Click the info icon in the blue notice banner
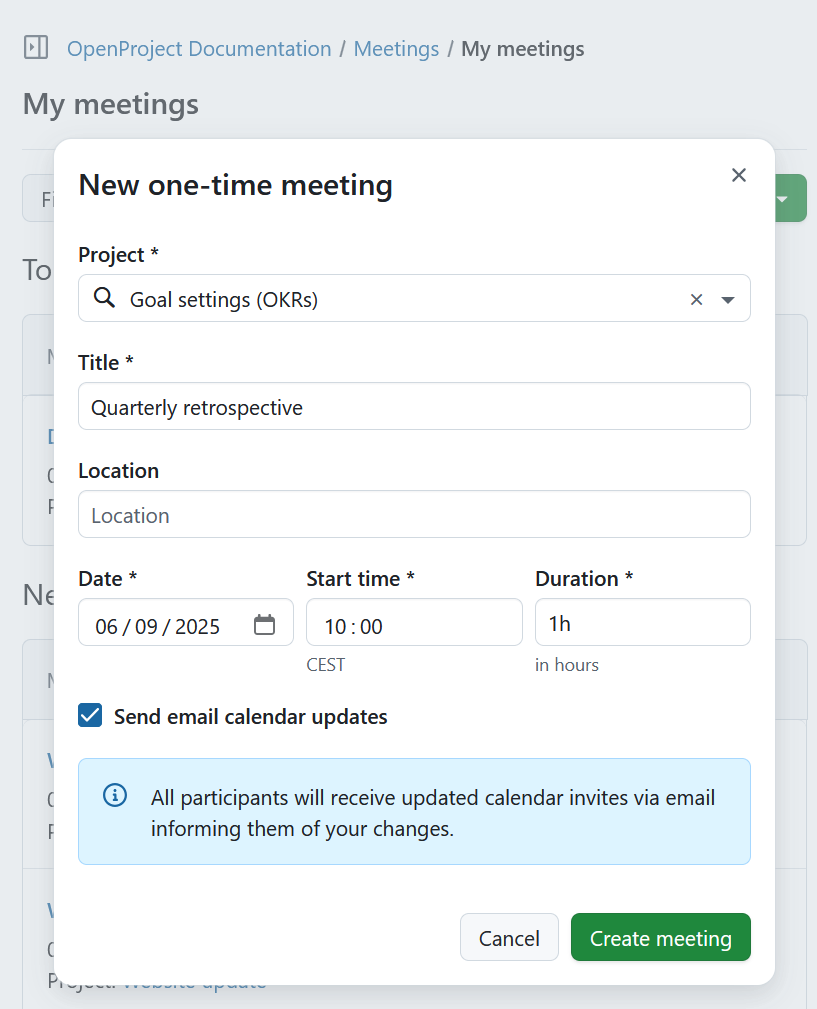 [x=114, y=795]
